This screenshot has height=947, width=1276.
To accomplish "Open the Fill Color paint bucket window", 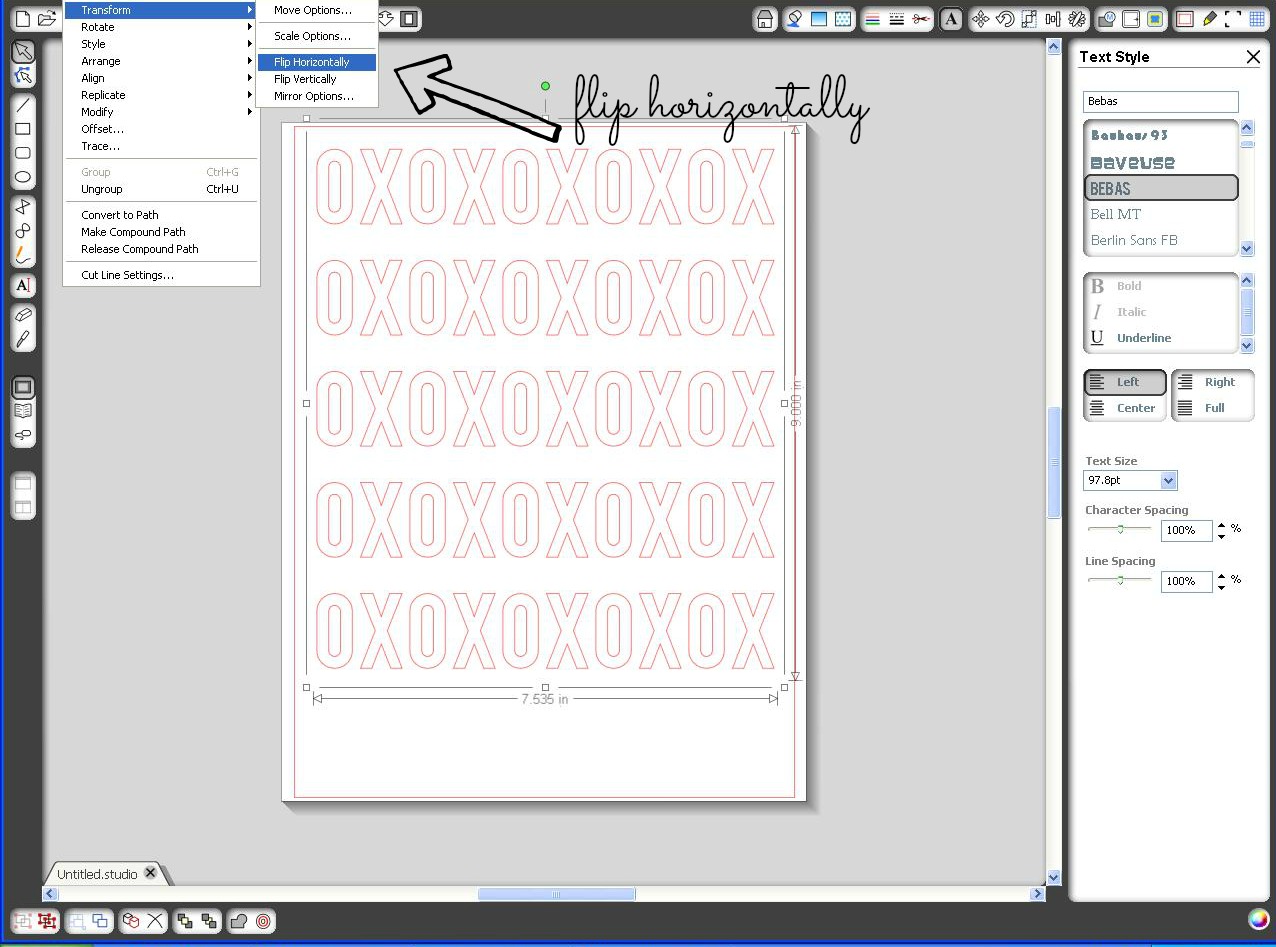I will [x=795, y=19].
